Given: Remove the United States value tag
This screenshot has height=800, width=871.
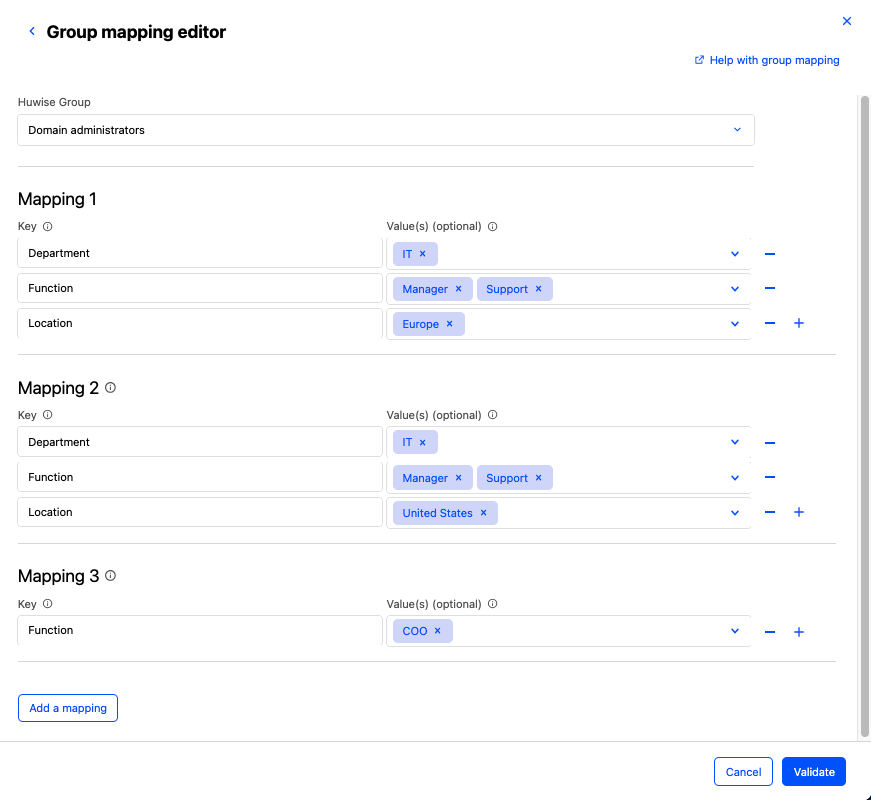Looking at the screenshot, I should pos(483,513).
